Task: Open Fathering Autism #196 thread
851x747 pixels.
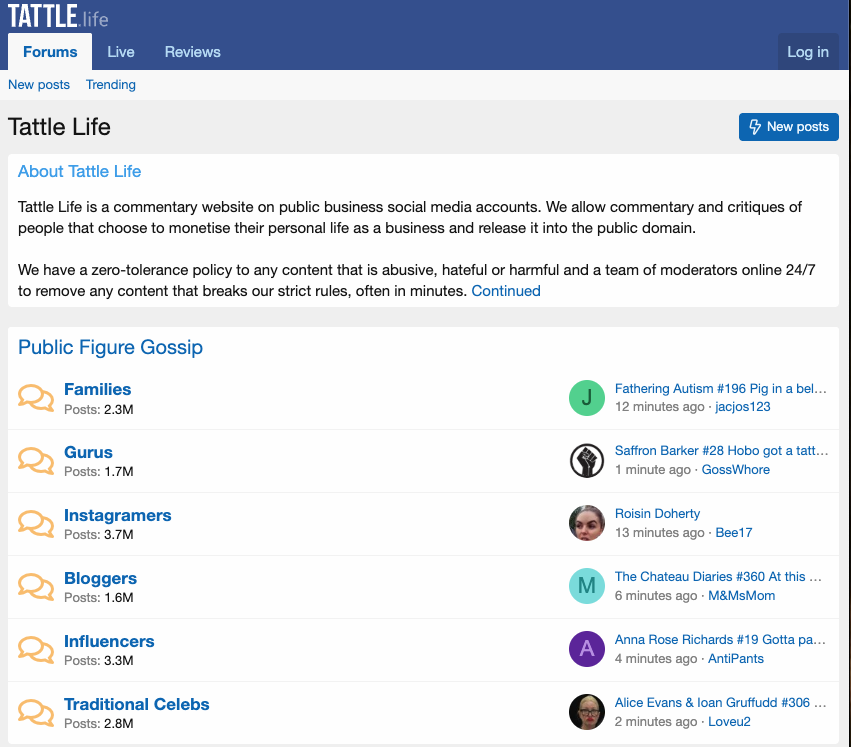Action: tap(721, 389)
